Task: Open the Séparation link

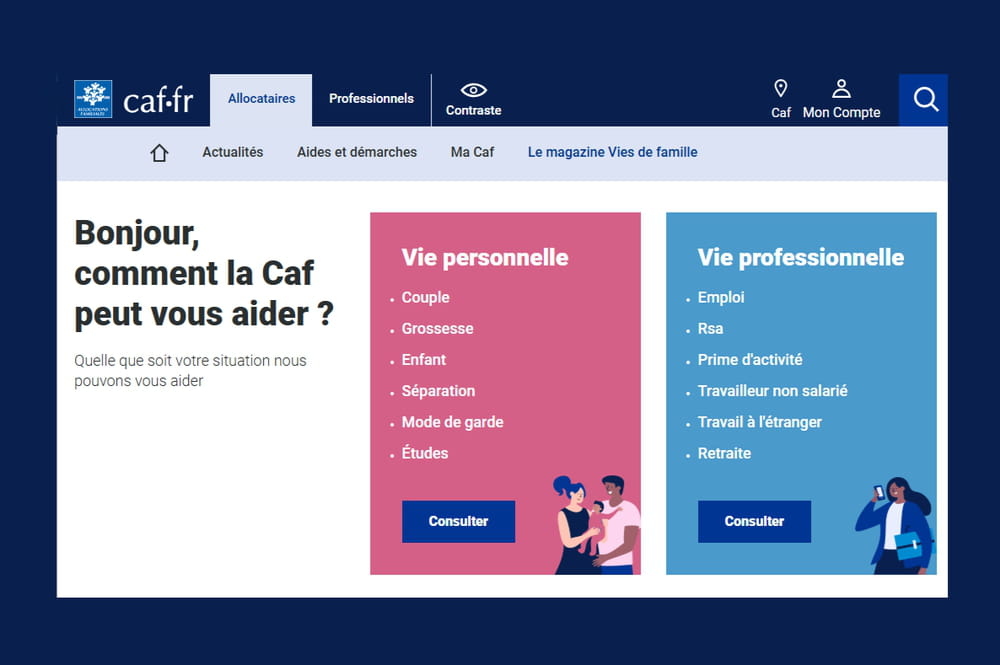Action: [x=438, y=391]
